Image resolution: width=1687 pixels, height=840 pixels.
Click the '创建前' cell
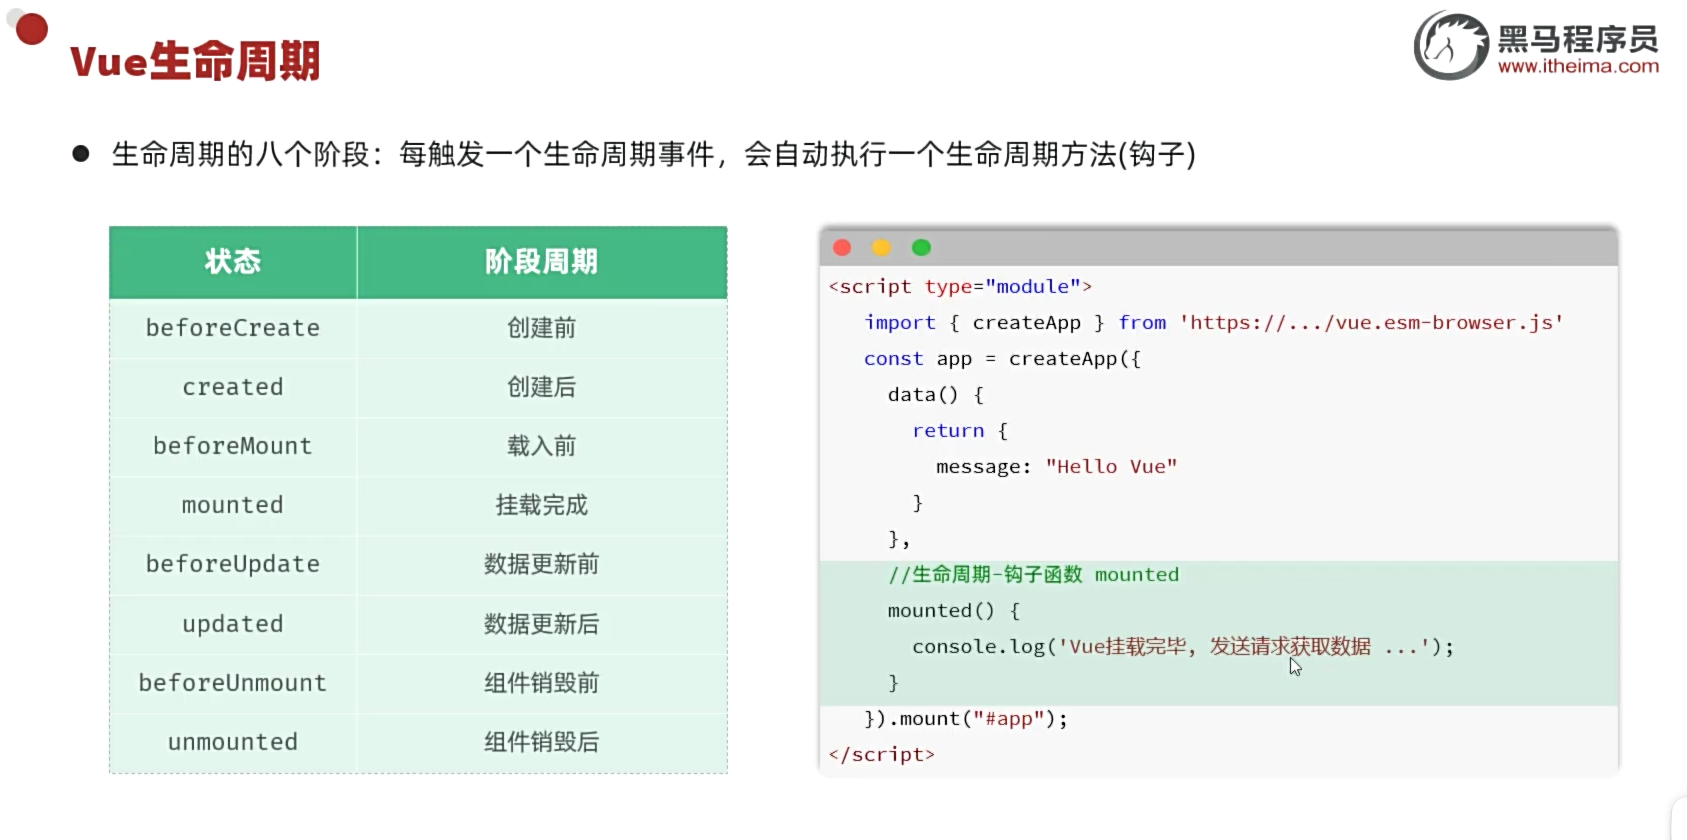pyautogui.click(x=542, y=328)
